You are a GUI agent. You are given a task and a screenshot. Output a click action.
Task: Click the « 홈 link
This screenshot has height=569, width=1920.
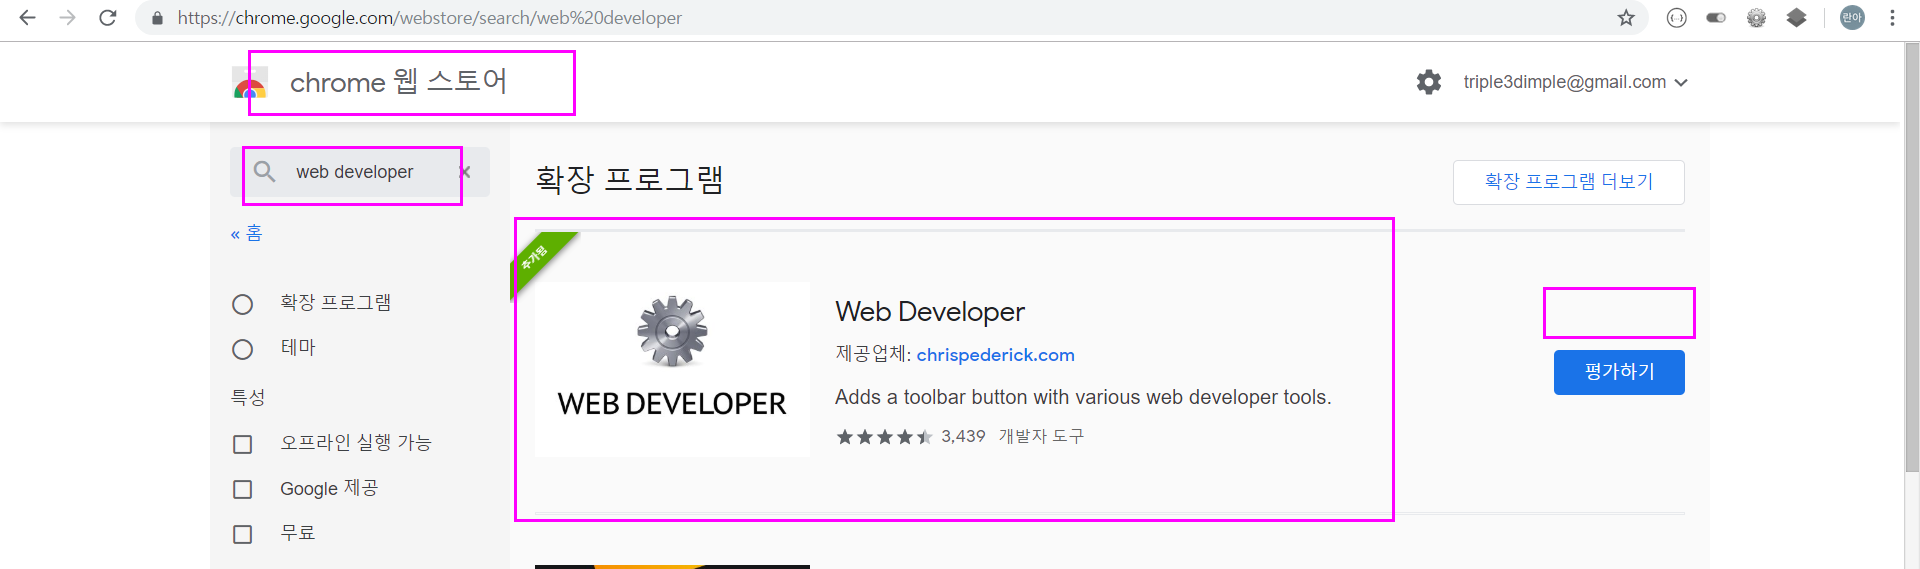tap(246, 233)
